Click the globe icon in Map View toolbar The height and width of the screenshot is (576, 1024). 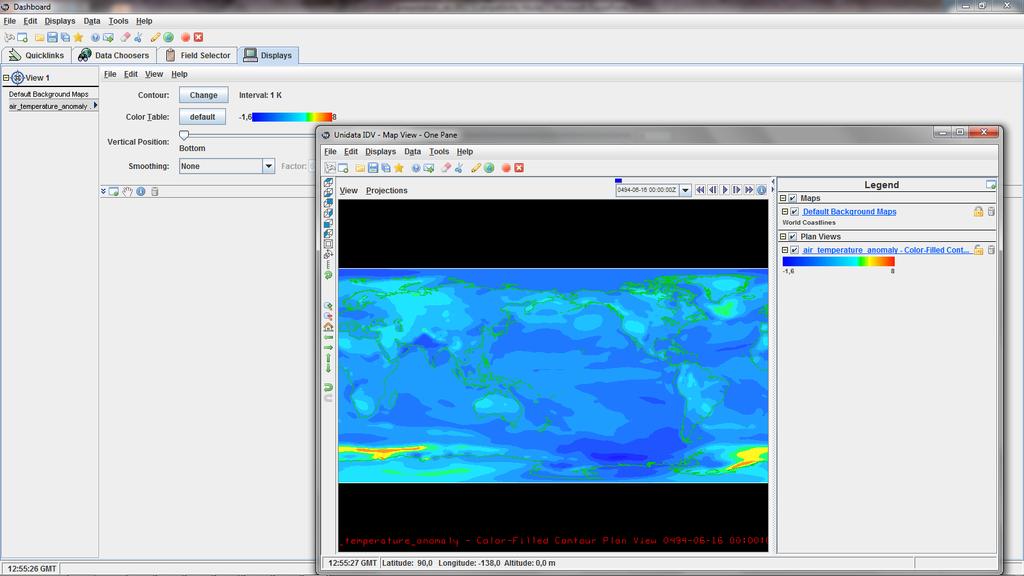(x=489, y=168)
